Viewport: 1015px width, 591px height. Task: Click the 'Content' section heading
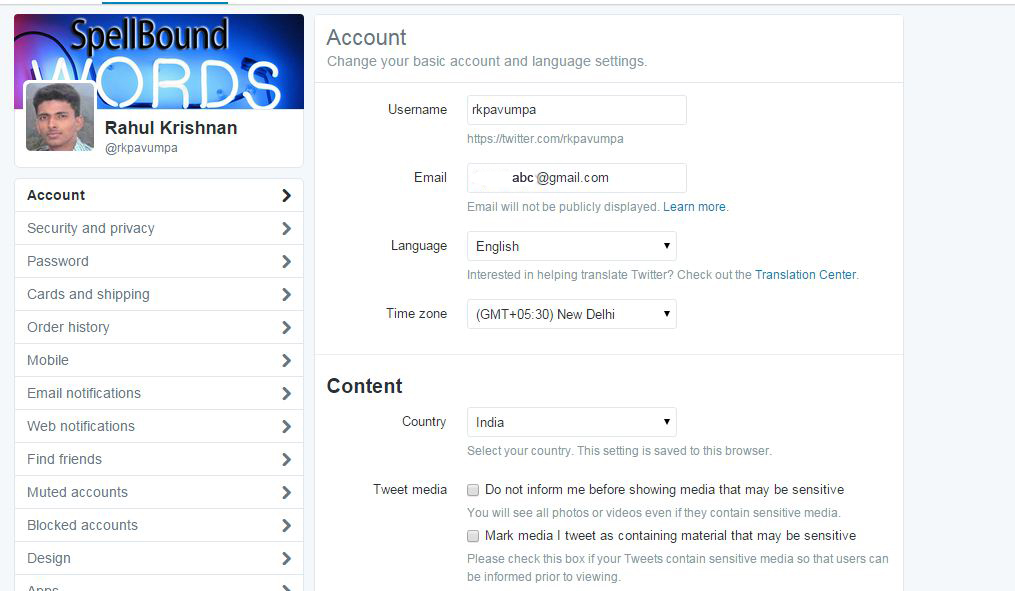(x=364, y=386)
